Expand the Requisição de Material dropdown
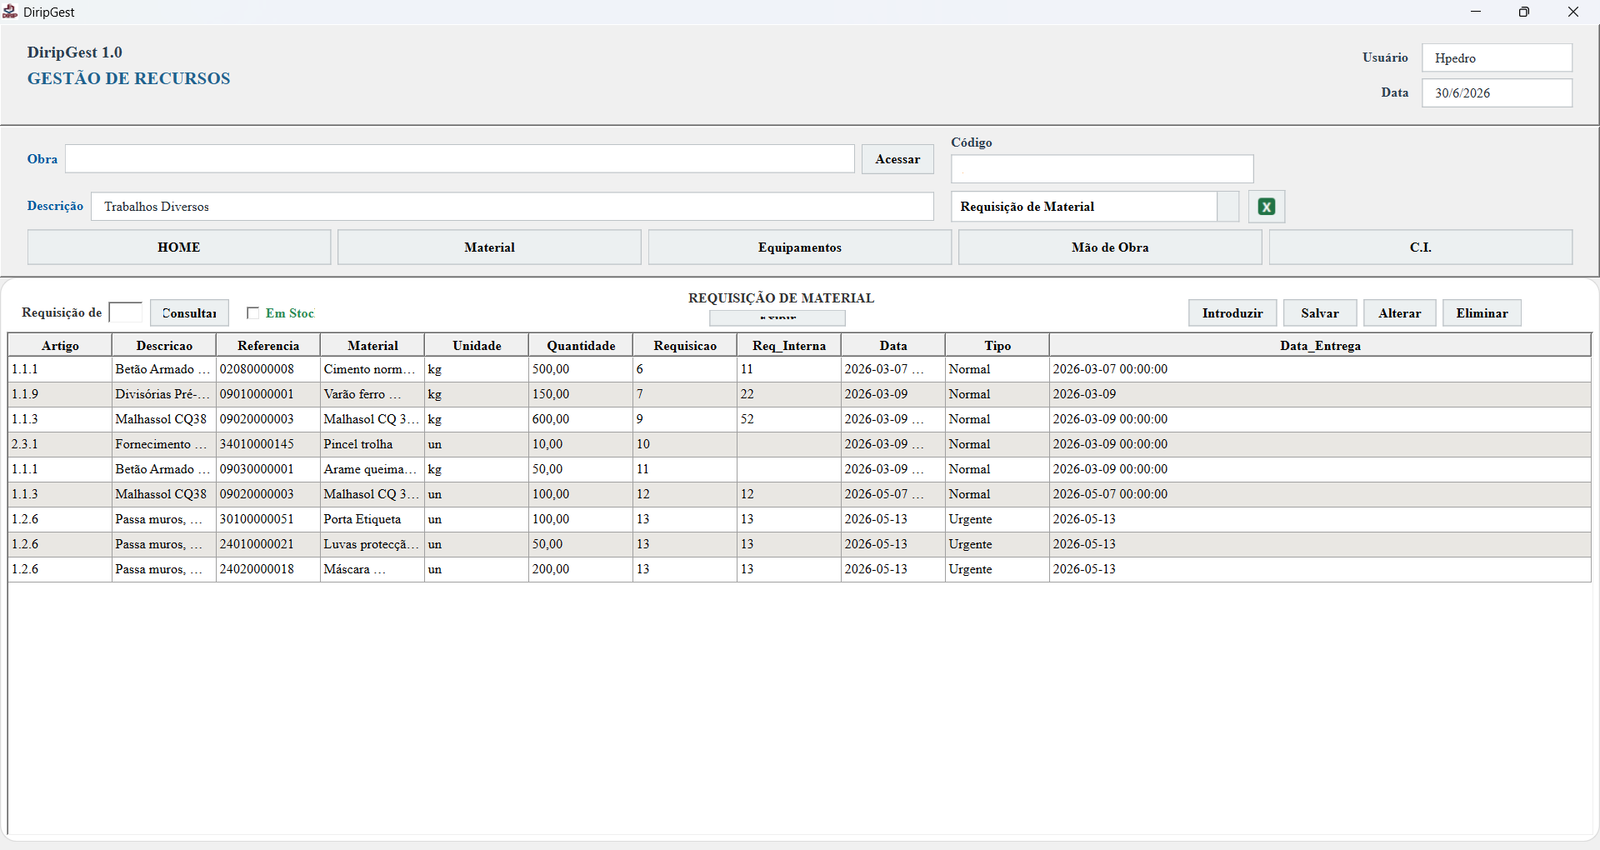The height and width of the screenshot is (850, 1600). coord(1228,207)
